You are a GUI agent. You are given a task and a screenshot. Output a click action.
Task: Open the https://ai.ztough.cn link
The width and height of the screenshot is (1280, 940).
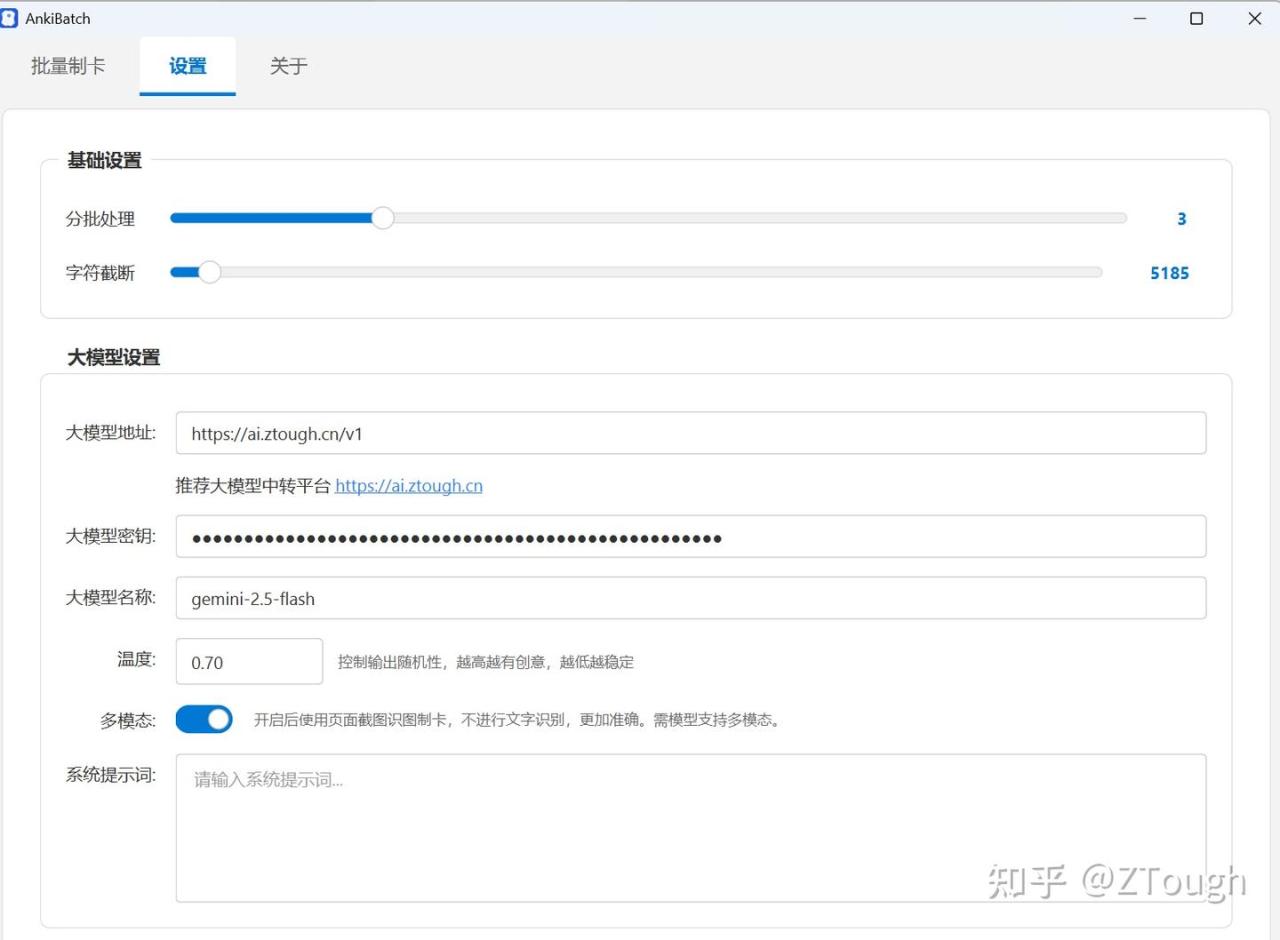(x=409, y=486)
